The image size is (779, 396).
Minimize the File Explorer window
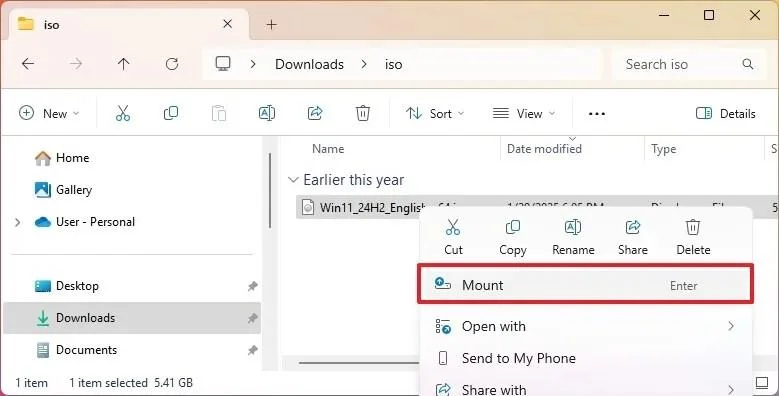(x=664, y=15)
